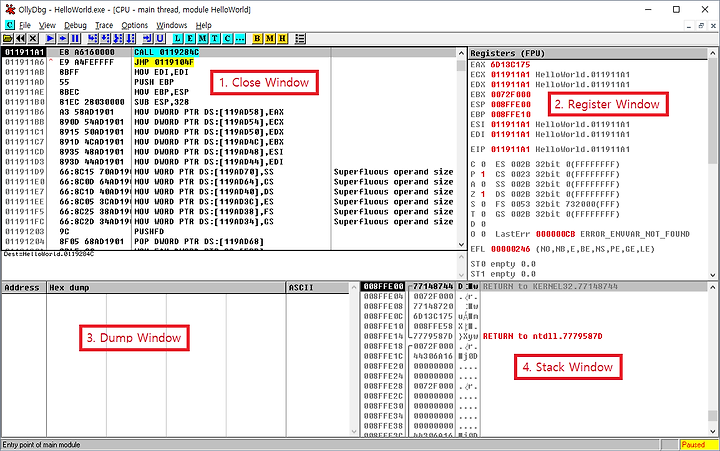This screenshot has width=720, height=451.
Task: Click the Execute till return icon
Action: click(147, 39)
